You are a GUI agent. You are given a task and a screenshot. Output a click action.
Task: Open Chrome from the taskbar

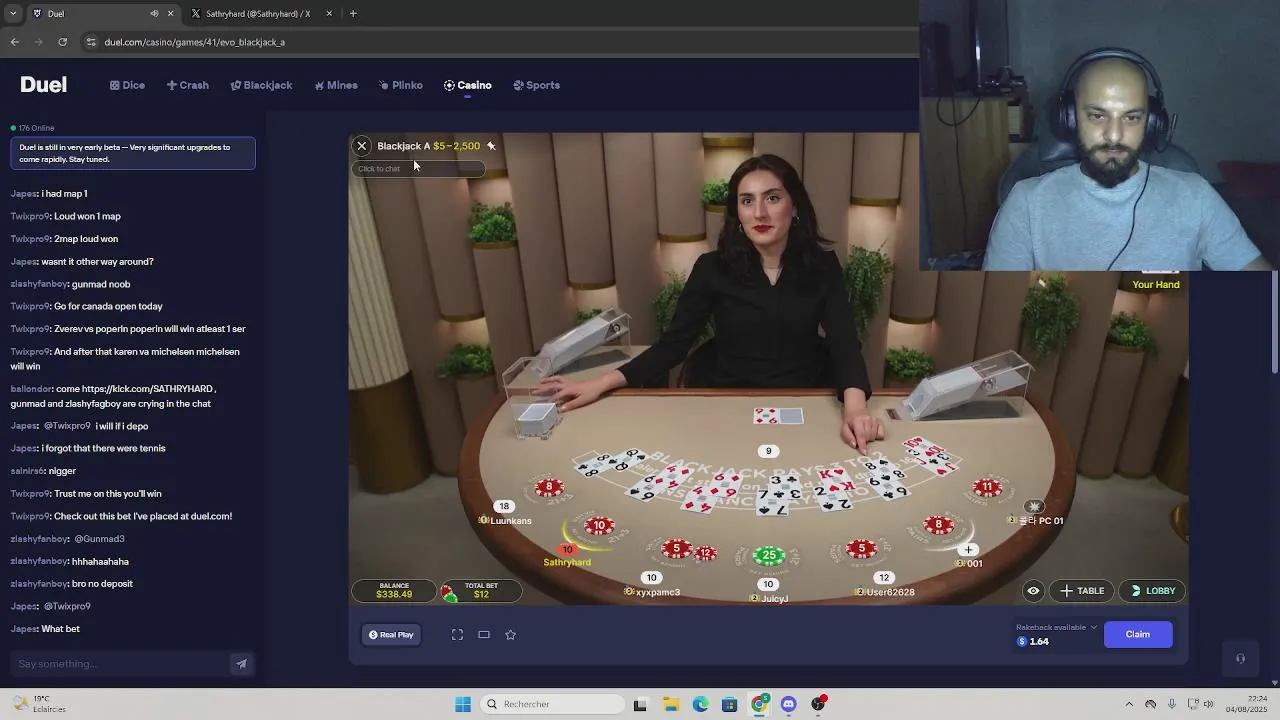[x=760, y=704]
